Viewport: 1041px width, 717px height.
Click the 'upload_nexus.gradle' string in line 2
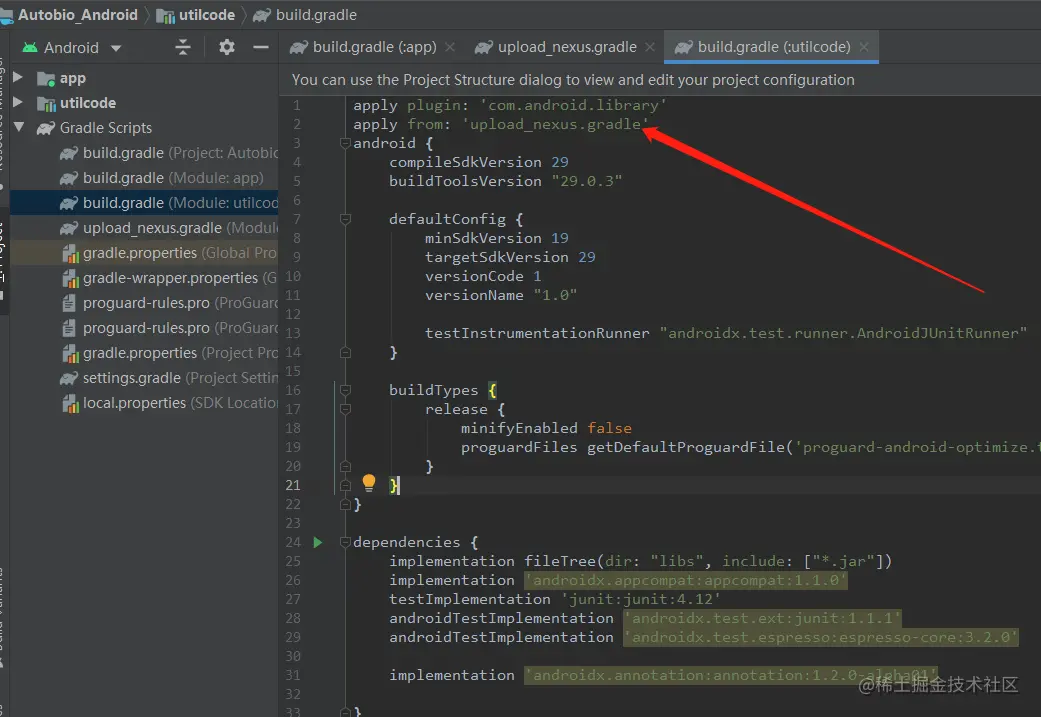(555, 124)
